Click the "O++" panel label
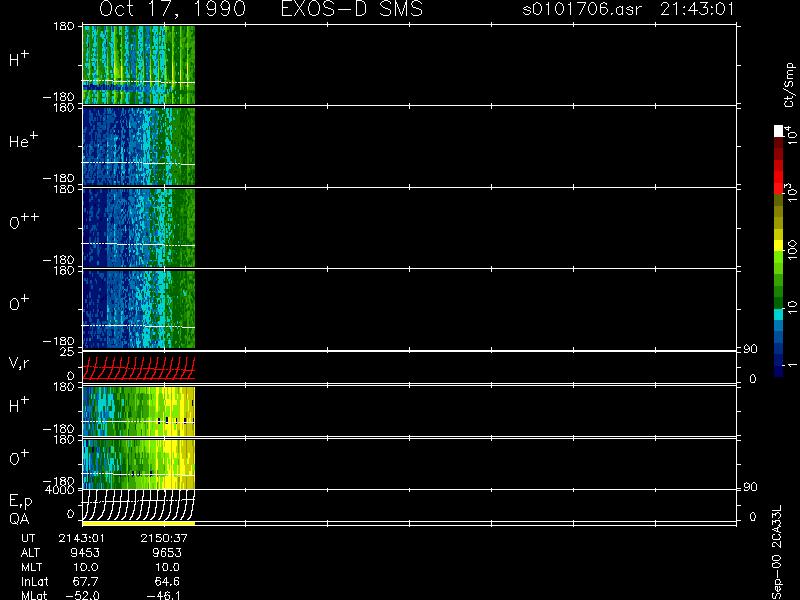This screenshot has width=800, height=600. tap(24, 221)
